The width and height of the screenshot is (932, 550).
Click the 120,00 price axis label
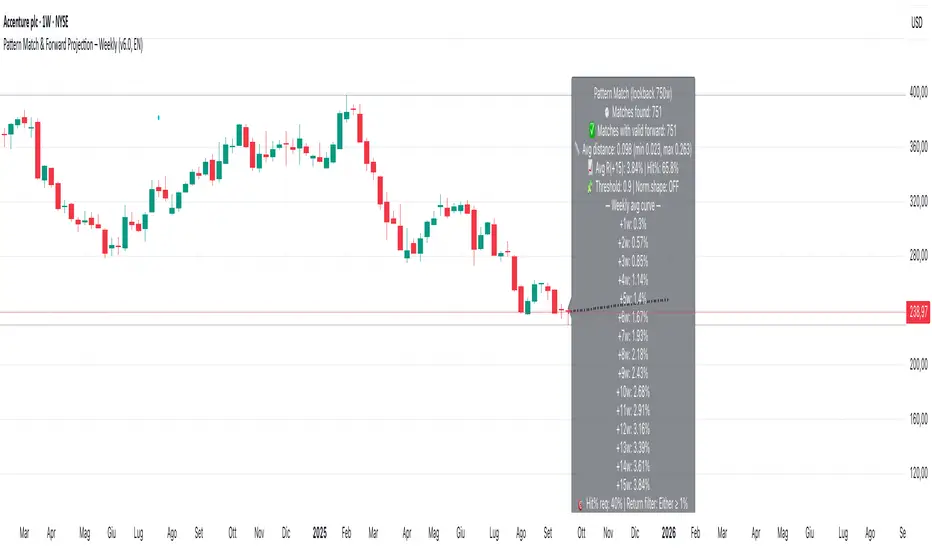coord(917,473)
